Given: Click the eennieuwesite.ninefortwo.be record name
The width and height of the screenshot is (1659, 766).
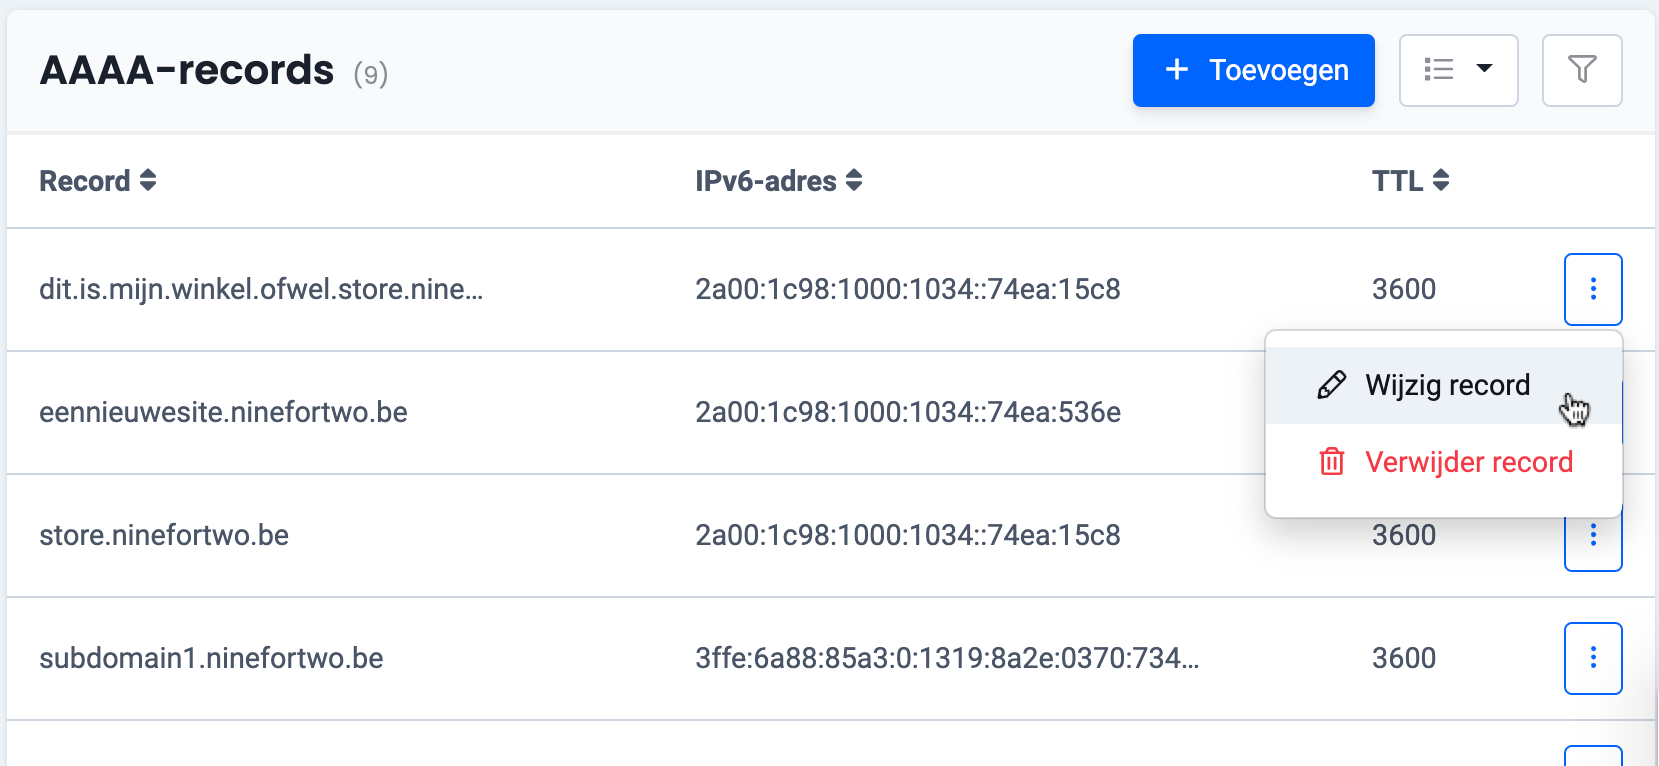Looking at the screenshot, I should tap(223, 412).
